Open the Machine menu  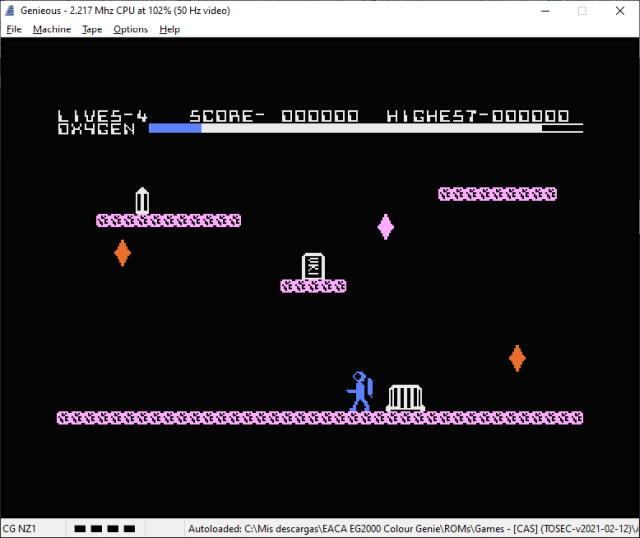52,29
